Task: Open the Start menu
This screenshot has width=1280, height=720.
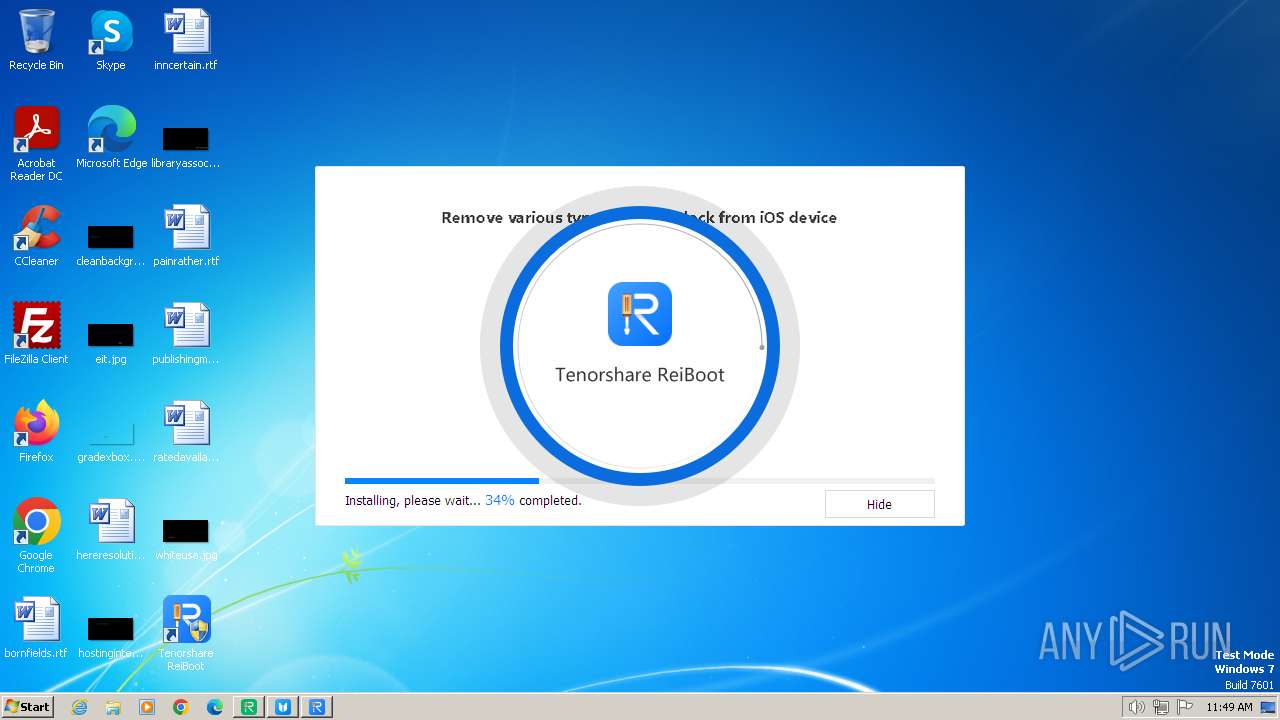Action: (28, 707)
